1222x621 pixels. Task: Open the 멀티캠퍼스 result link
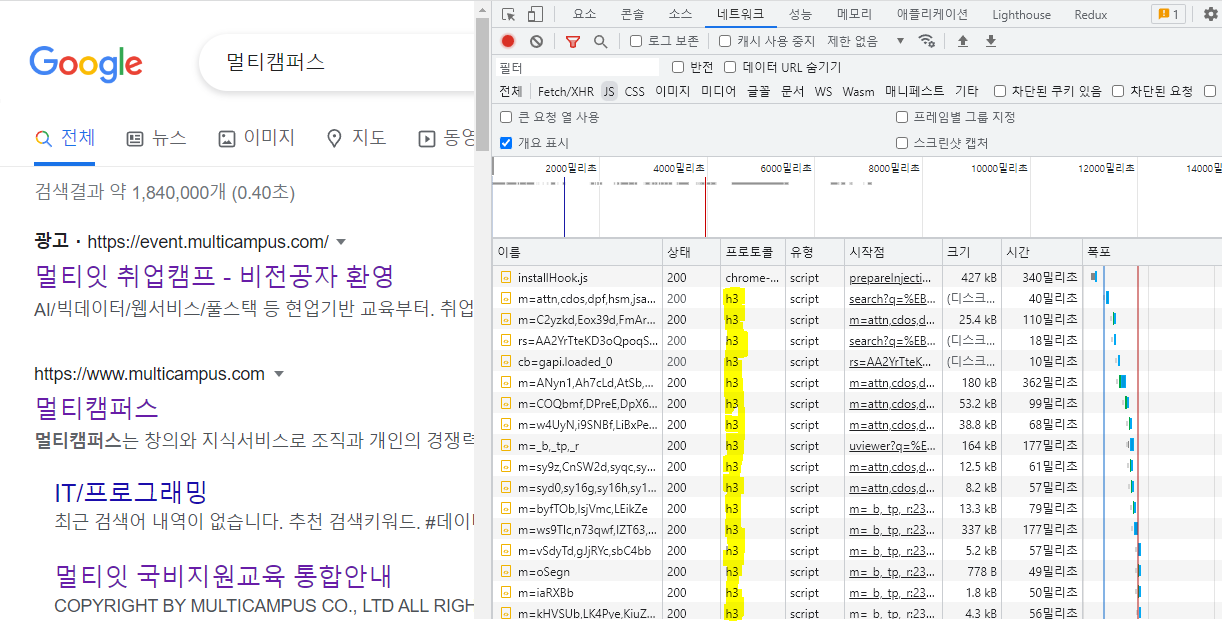pyautogui.click(x=96, y=408)
